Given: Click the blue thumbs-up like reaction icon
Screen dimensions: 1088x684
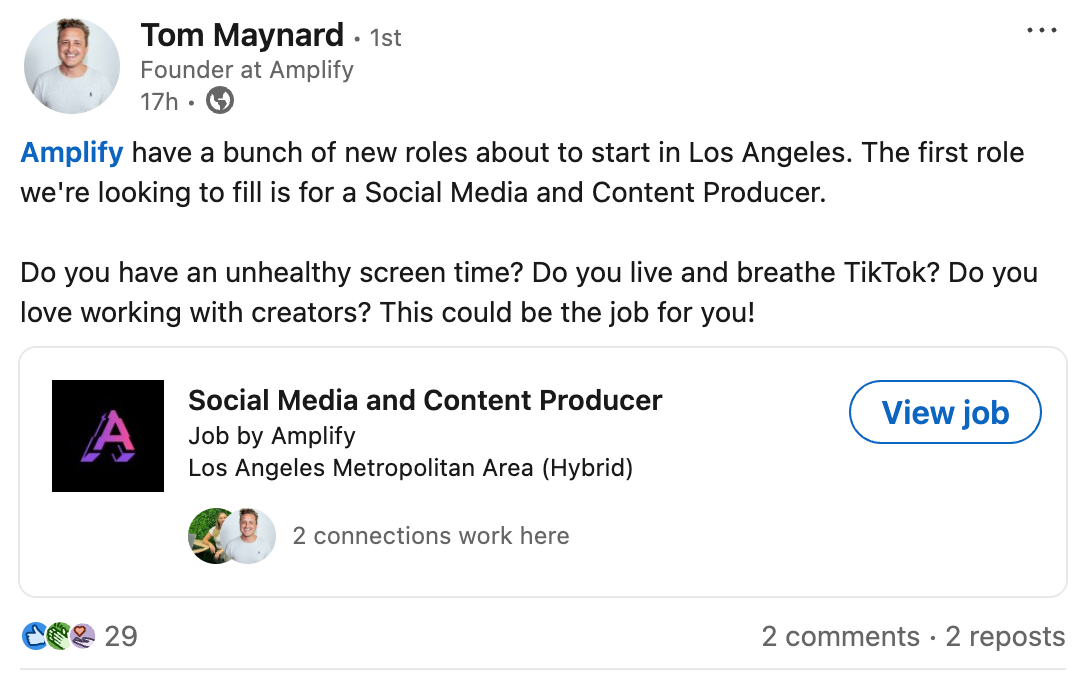Looking at the screenshot, I should point(34,635).
